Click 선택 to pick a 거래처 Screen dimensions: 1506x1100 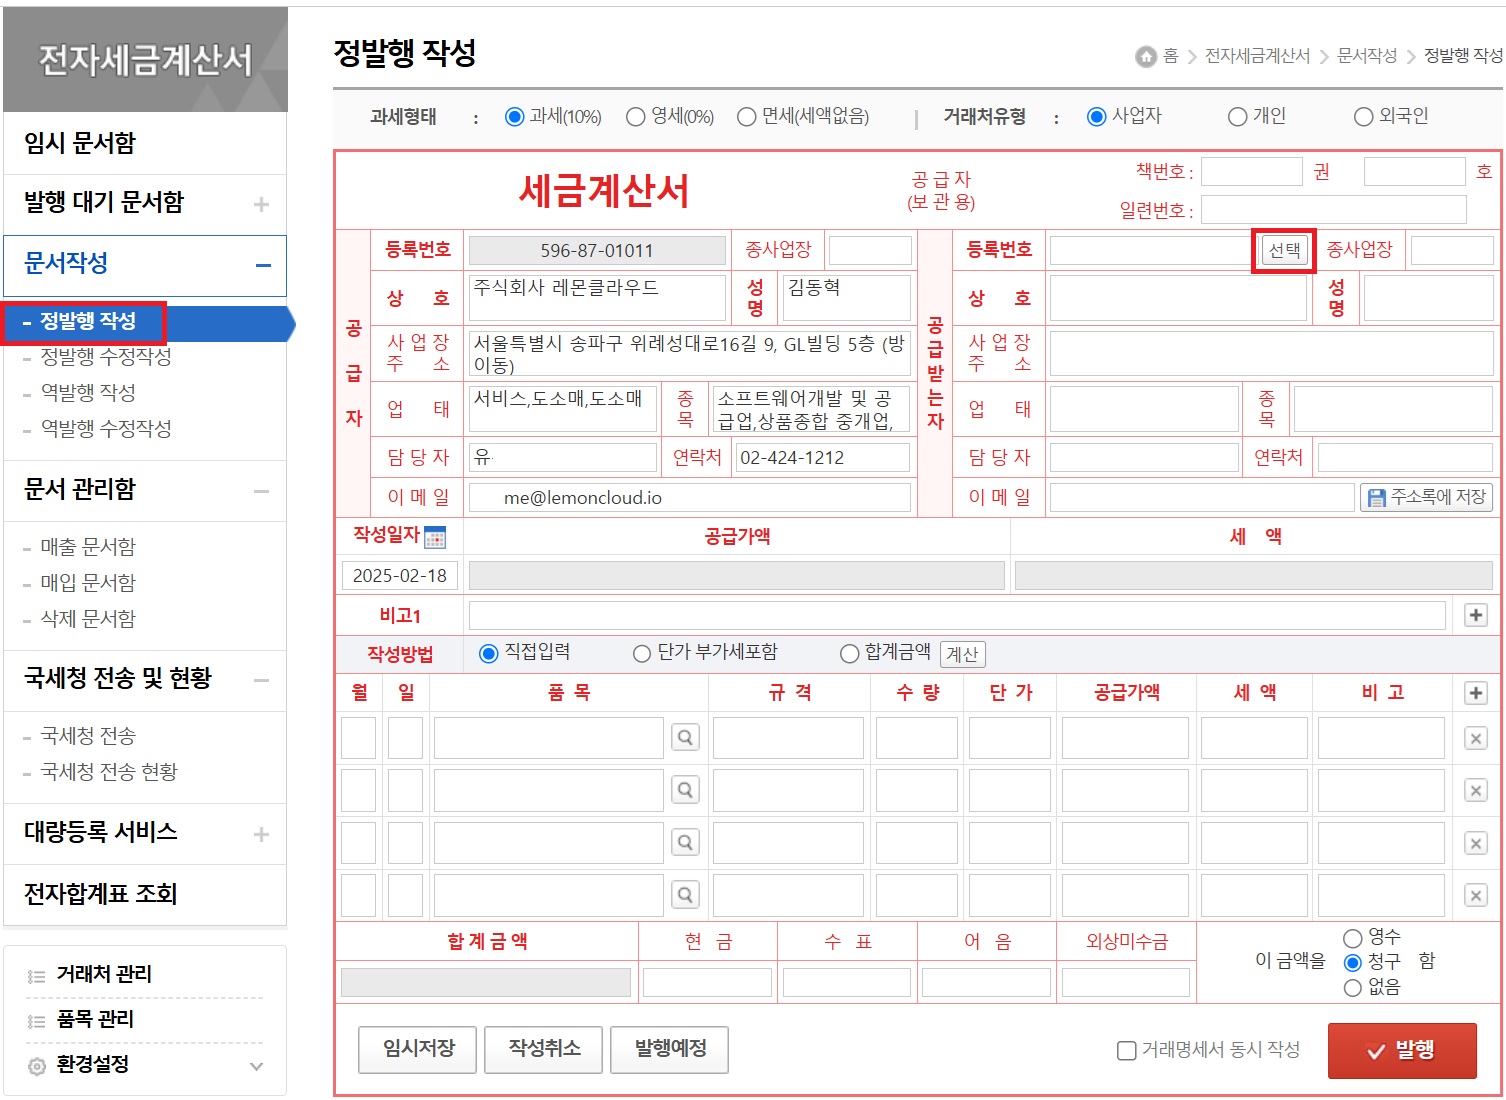[x=1284, y=250]
